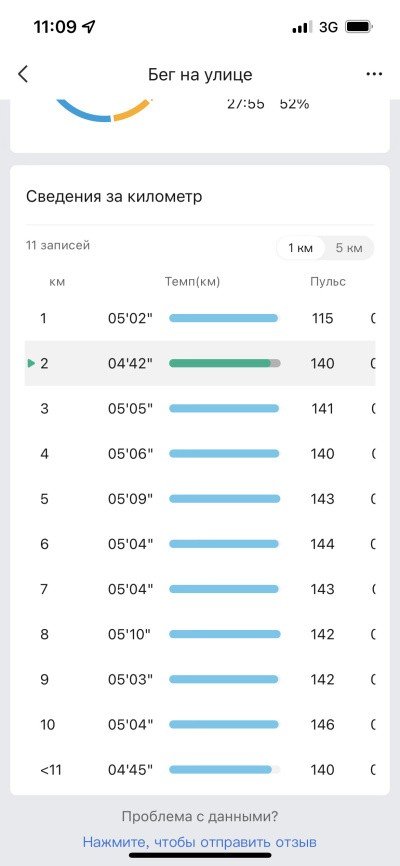Tap the battery icon in status bar
The width and height of the screenshot is (400, 866).
coord(359,27)
